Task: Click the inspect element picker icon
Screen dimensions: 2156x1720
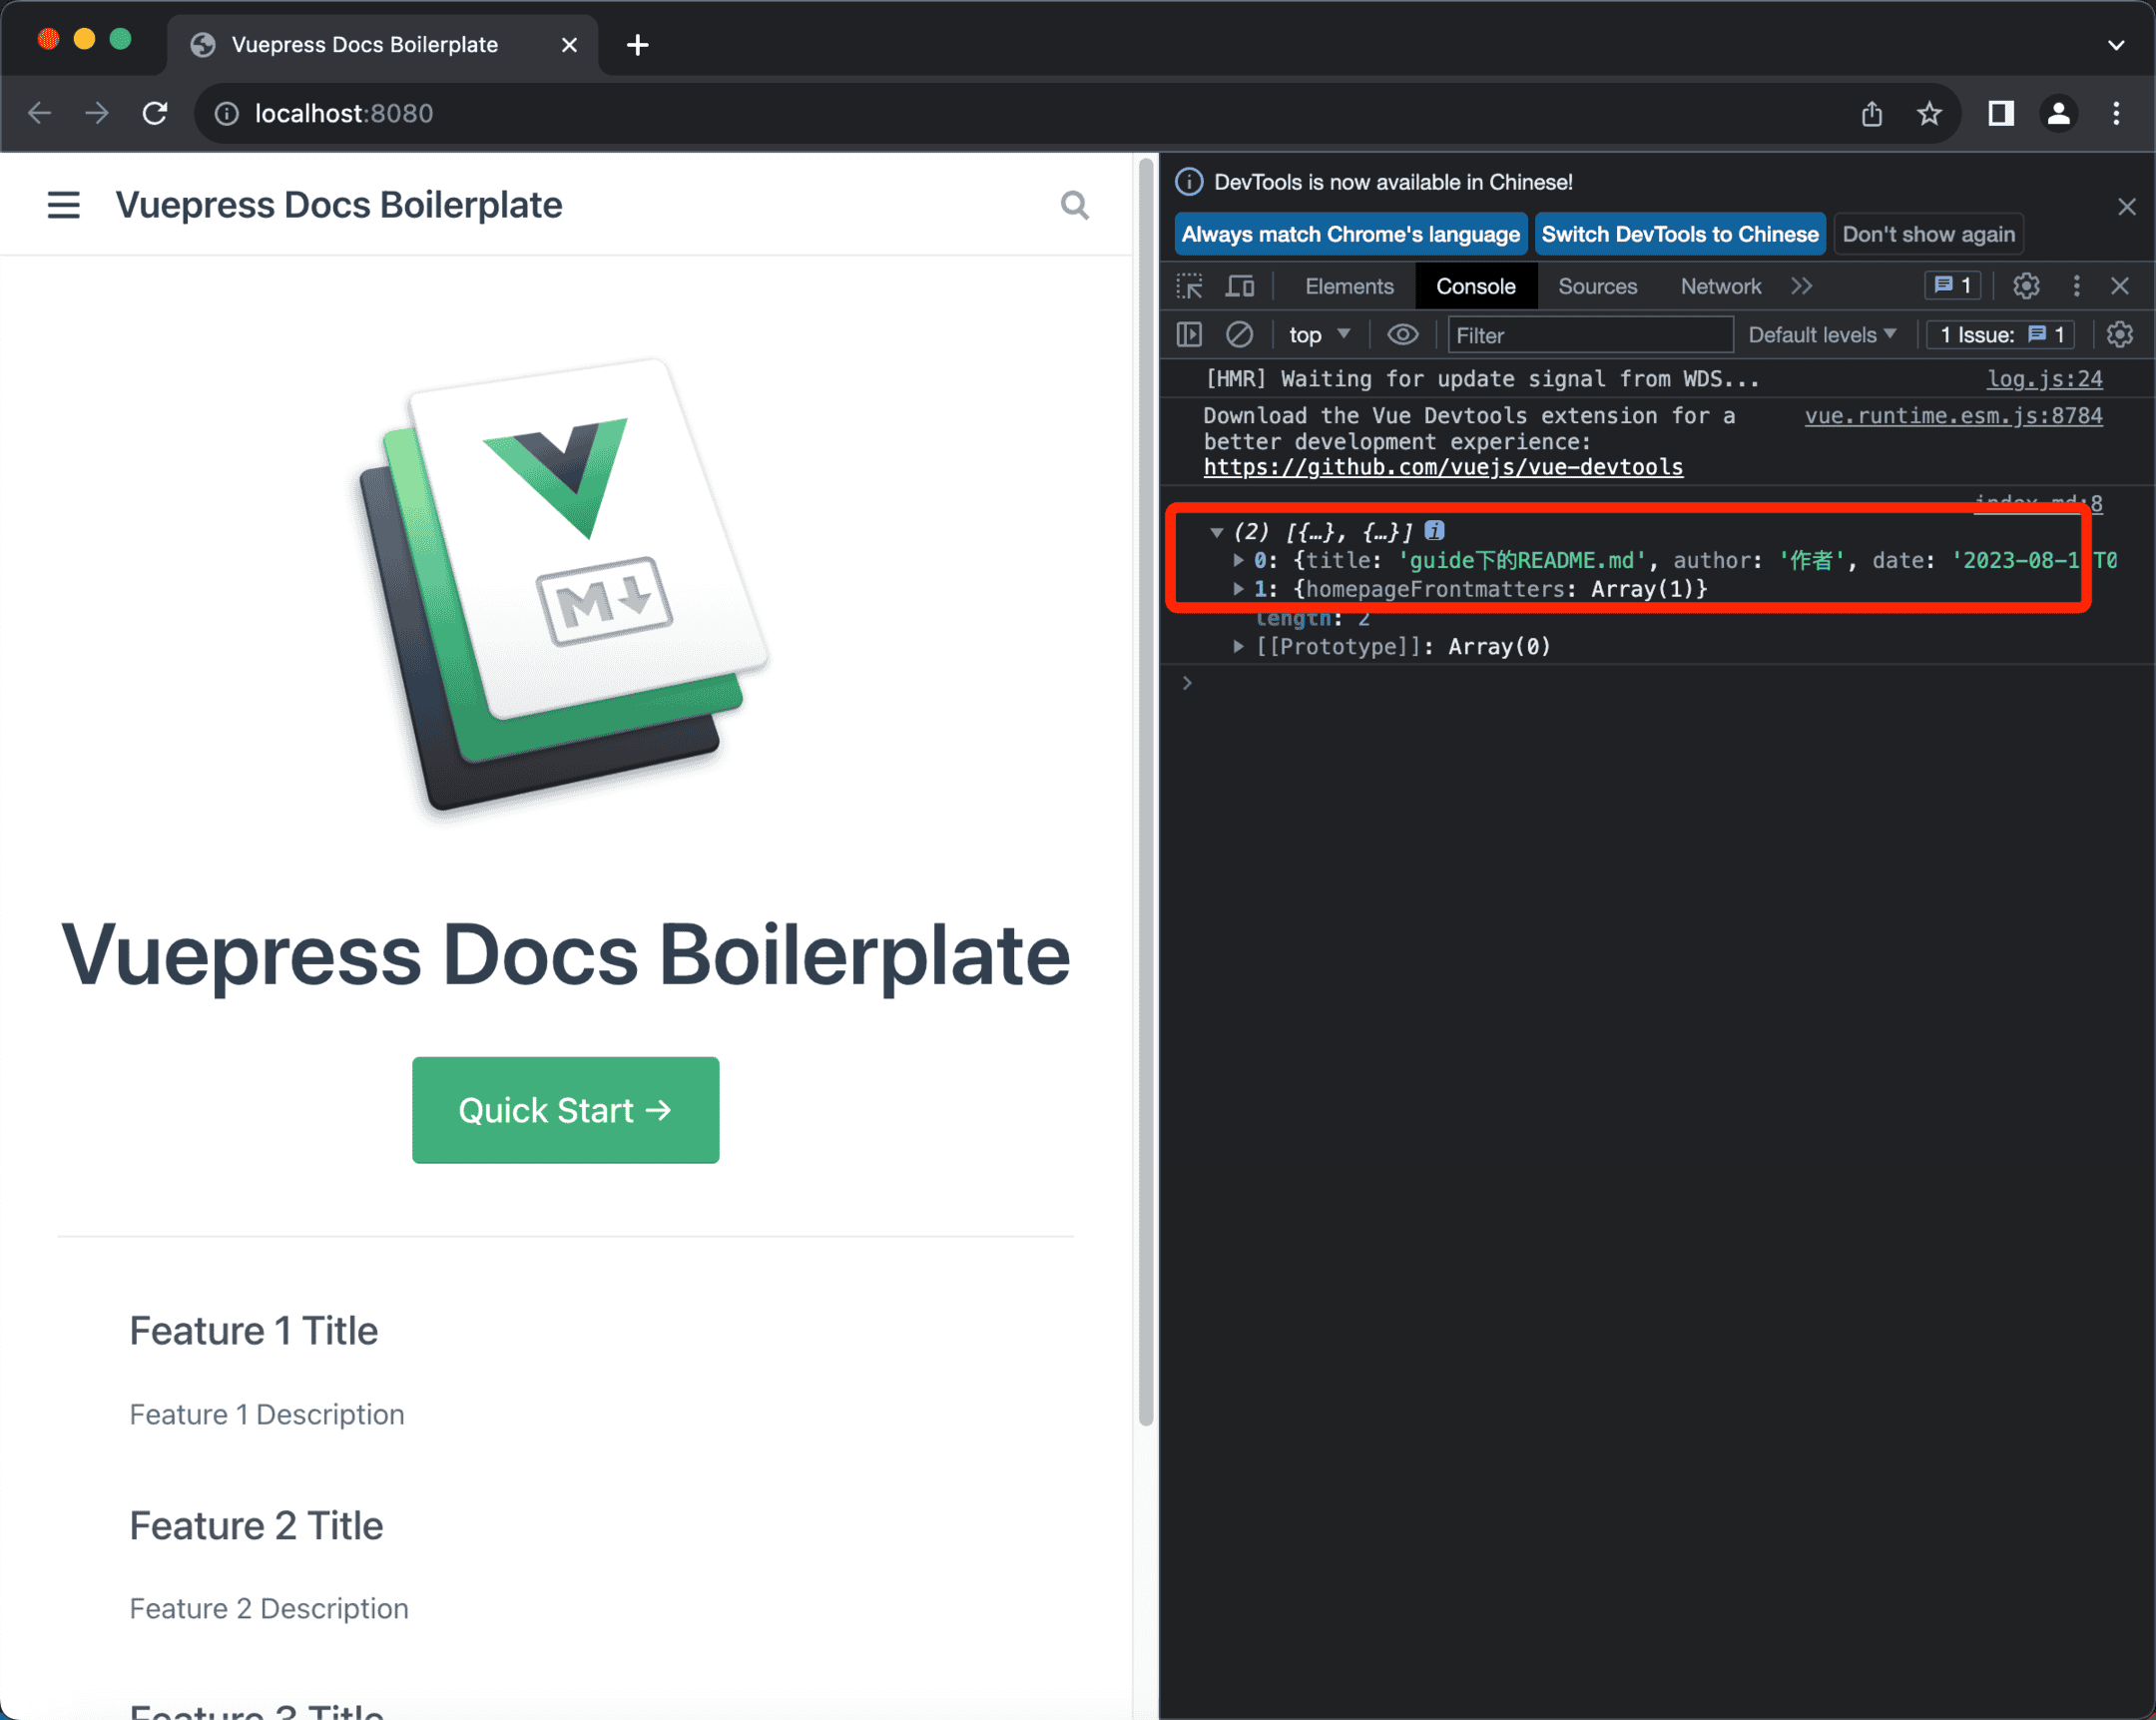Action: pos(1189,286)
